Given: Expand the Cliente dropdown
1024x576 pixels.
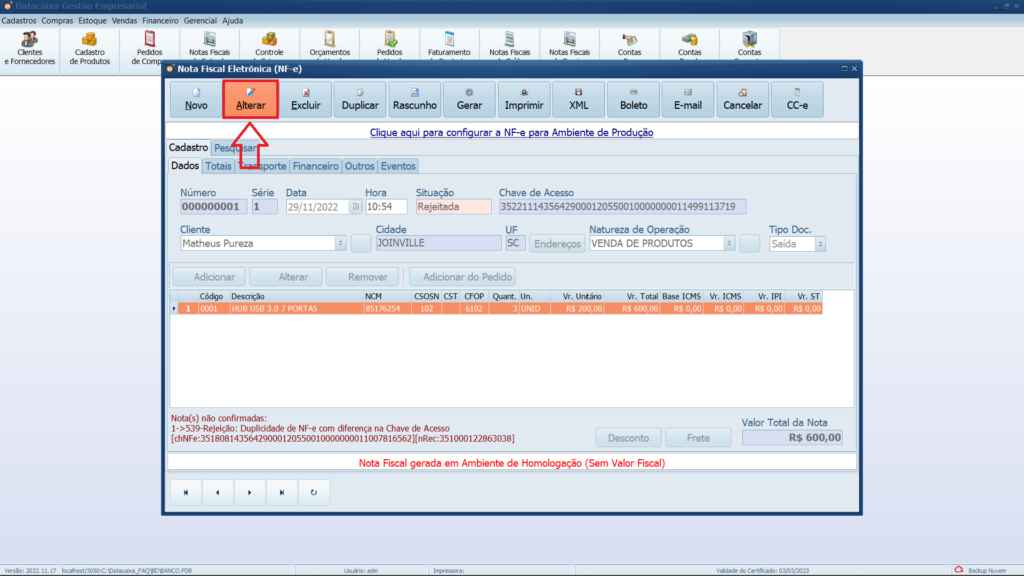Looking at the screenshot, I should (340, 243).
